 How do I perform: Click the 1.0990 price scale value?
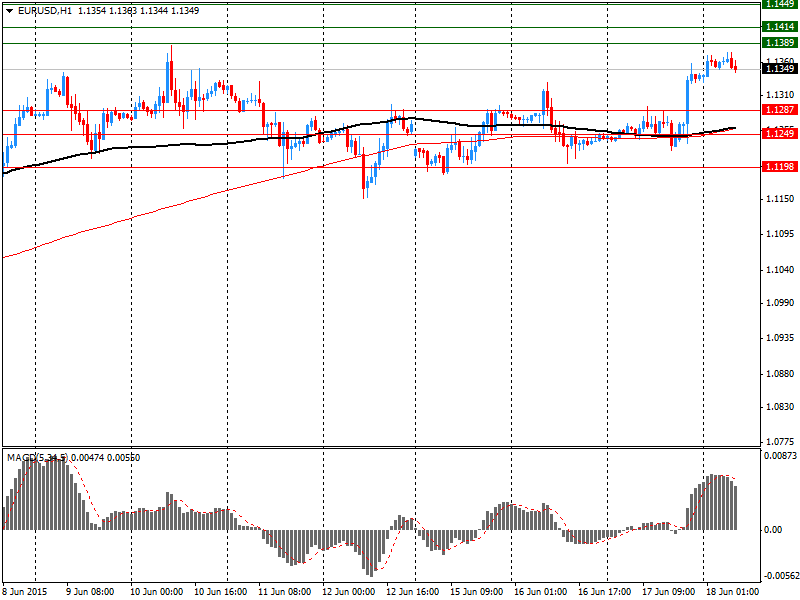(780, 303)
